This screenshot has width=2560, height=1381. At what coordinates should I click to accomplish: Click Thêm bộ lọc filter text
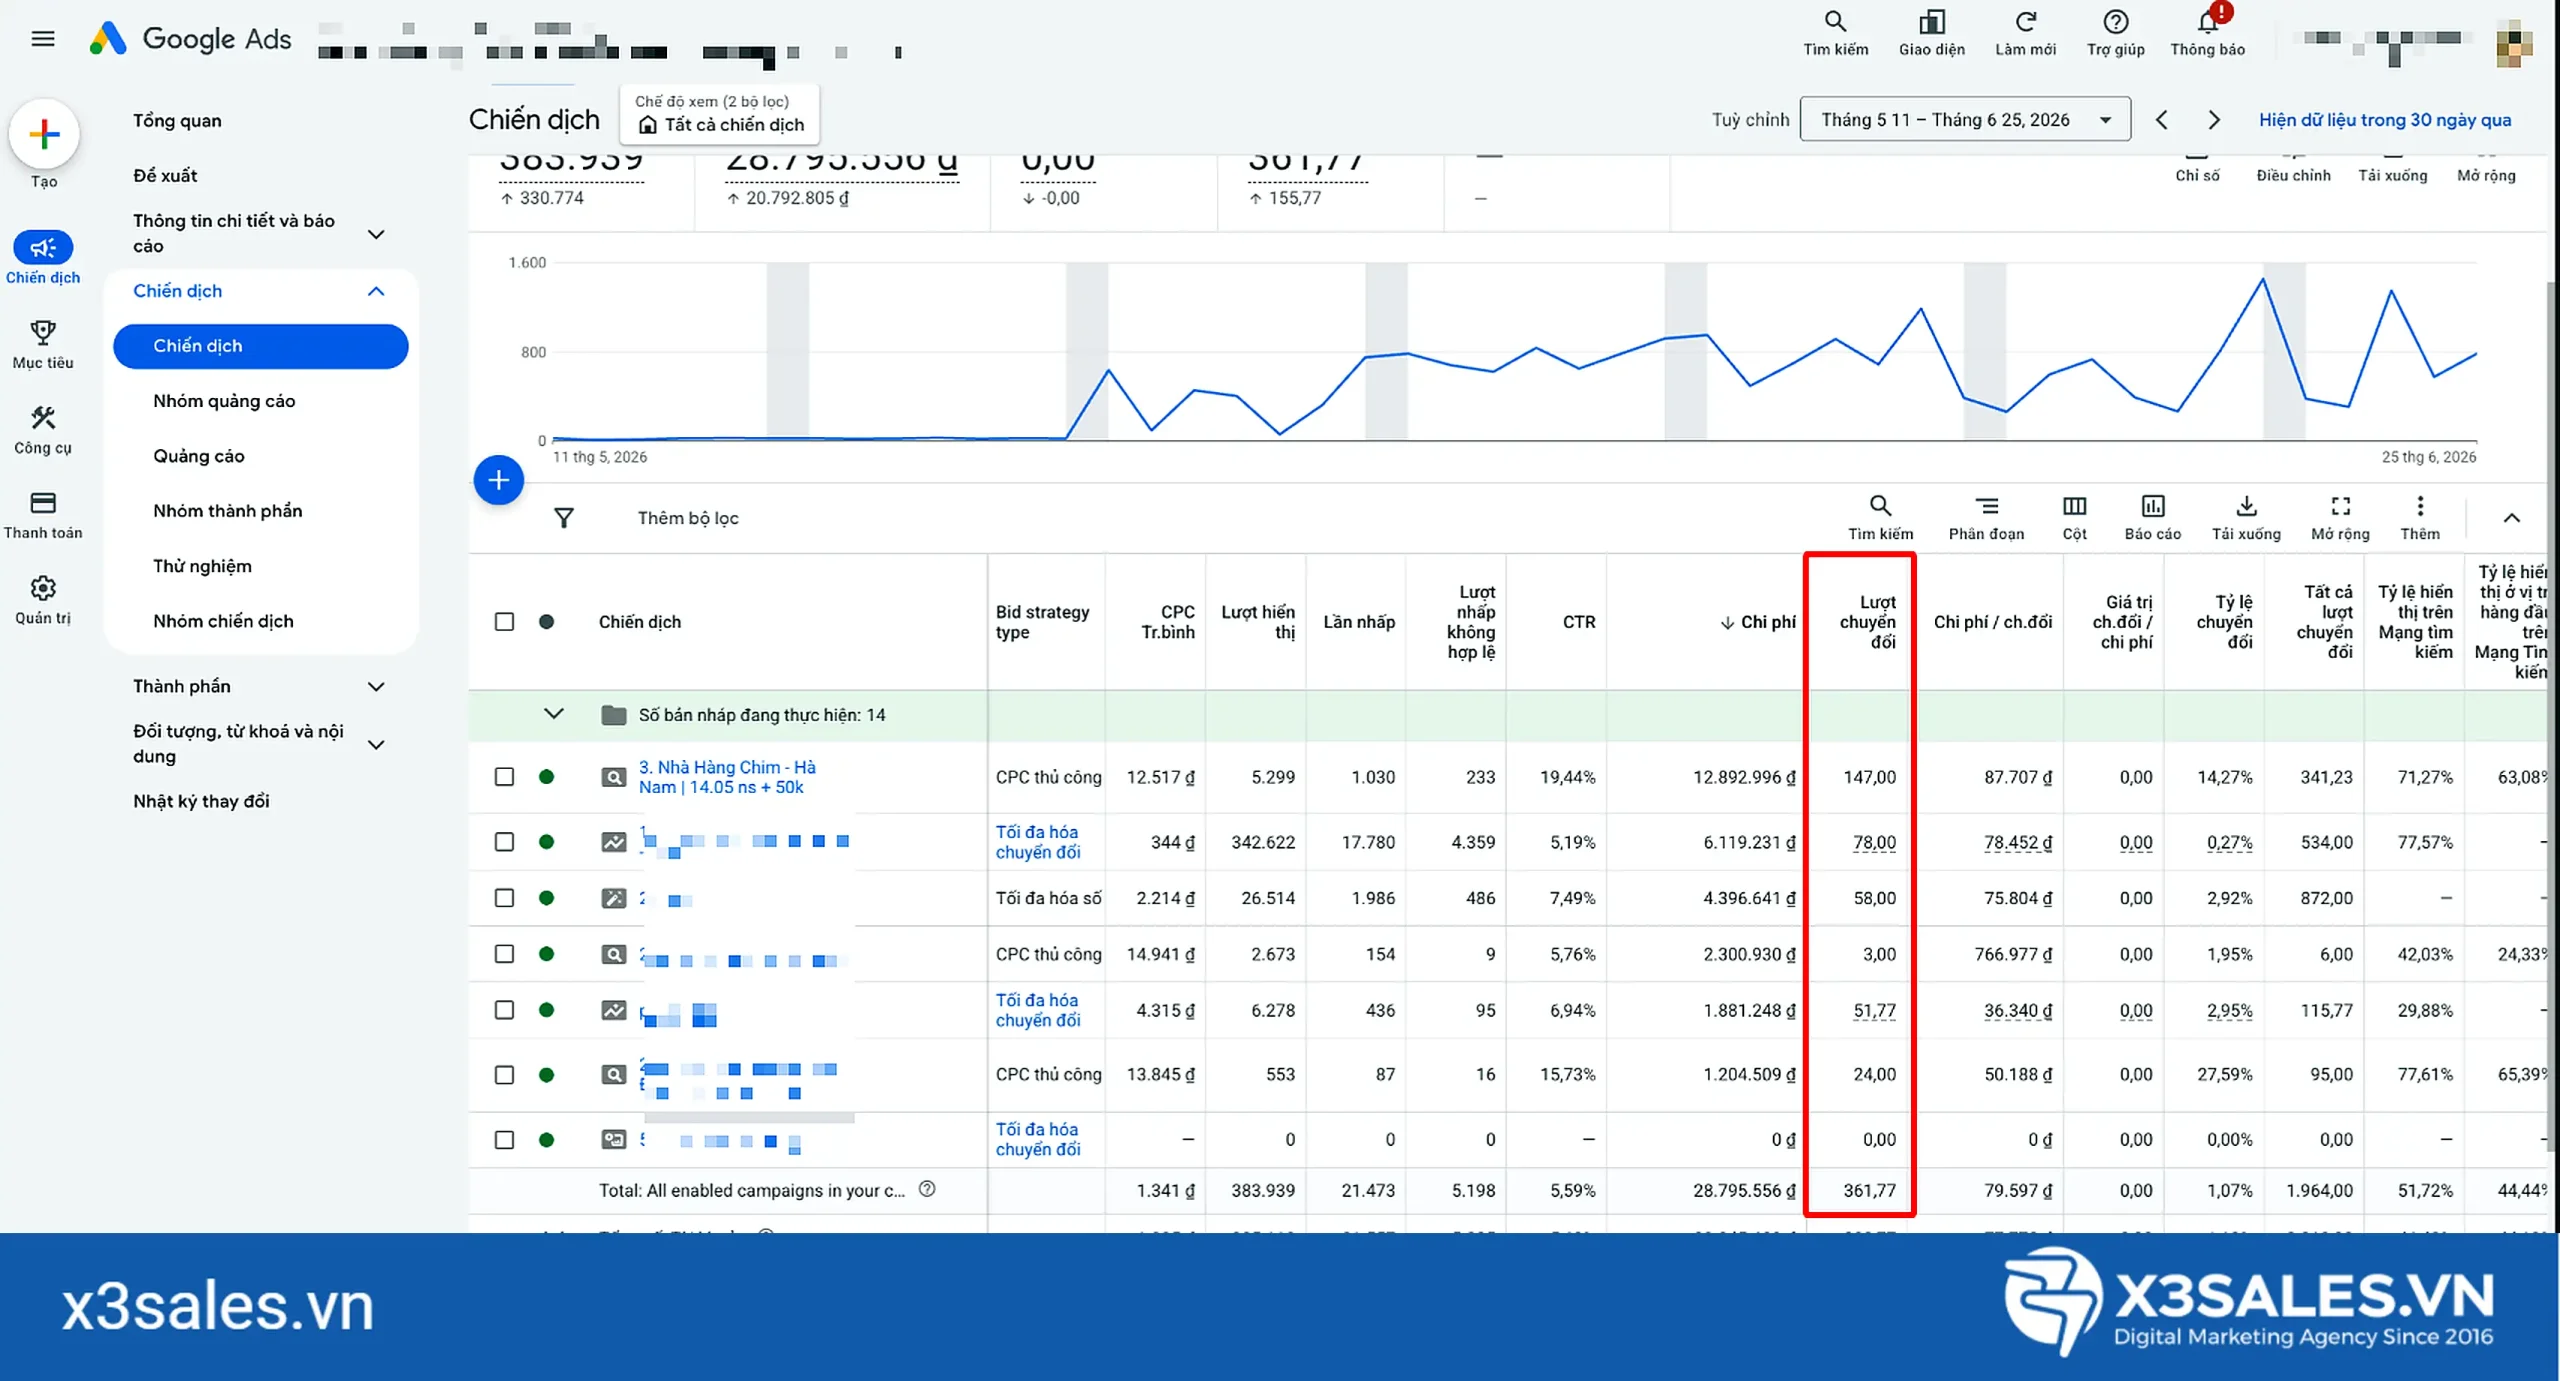tap(688, 518)
